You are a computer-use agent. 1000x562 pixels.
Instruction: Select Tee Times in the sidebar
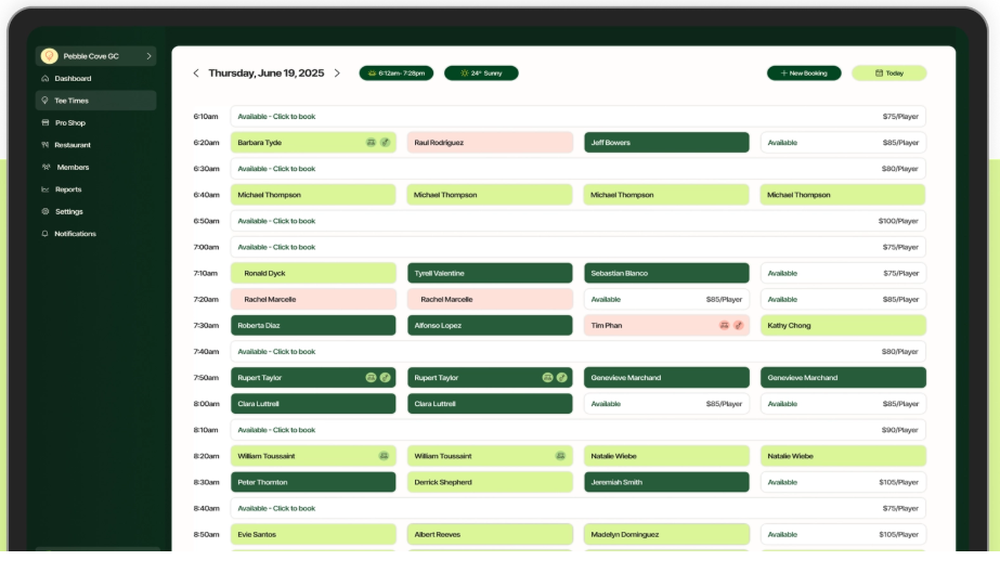tap(96, 100)
